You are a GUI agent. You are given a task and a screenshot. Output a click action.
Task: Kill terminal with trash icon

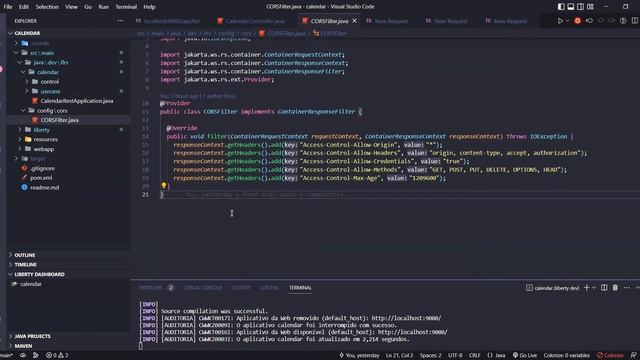(x=615, y=288)
